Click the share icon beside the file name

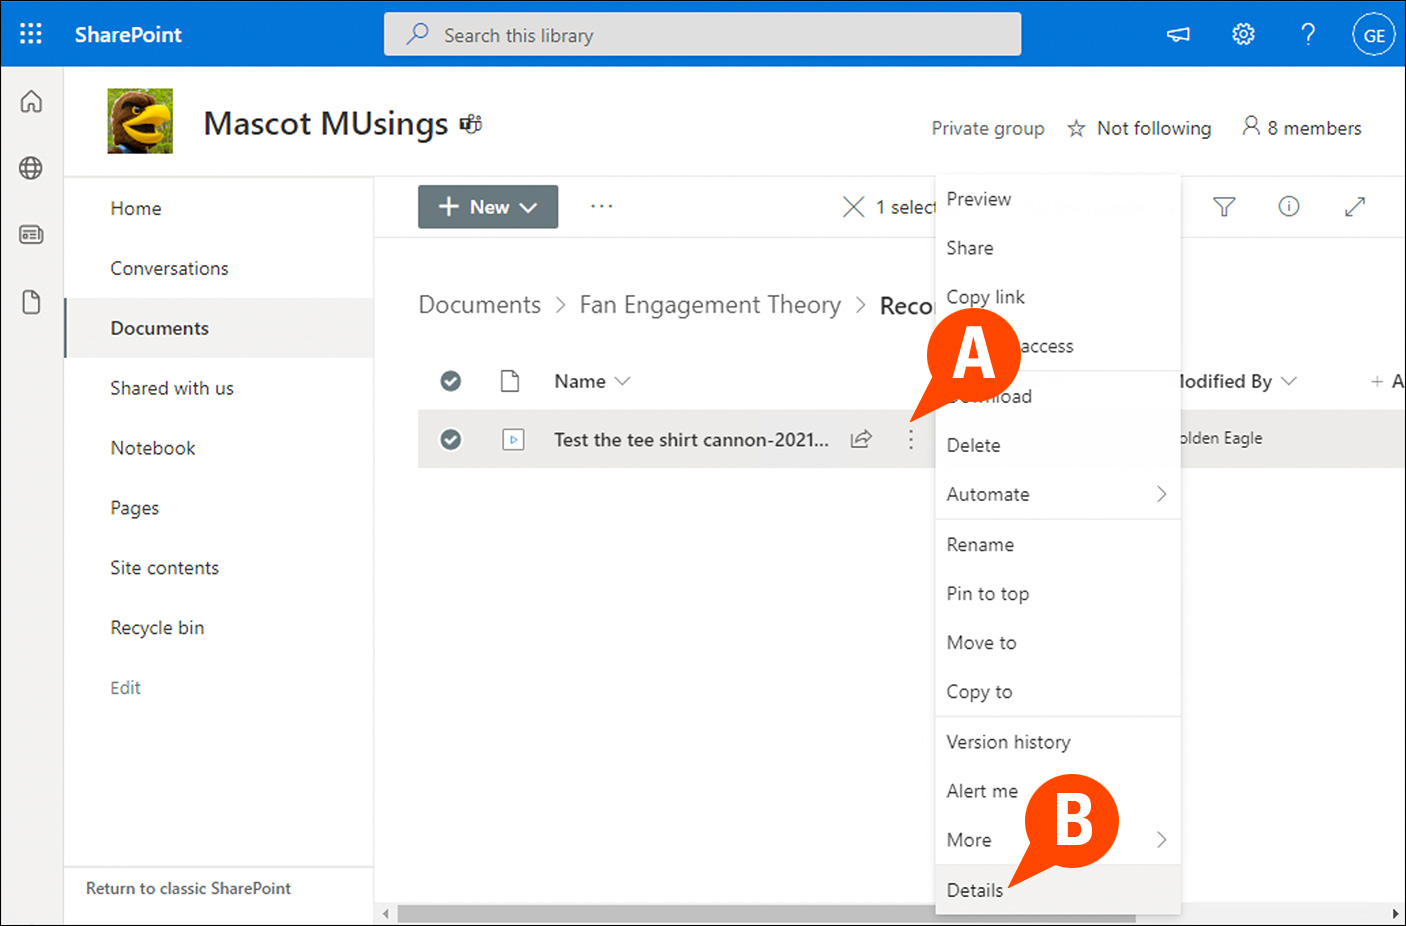coord(861,439)
